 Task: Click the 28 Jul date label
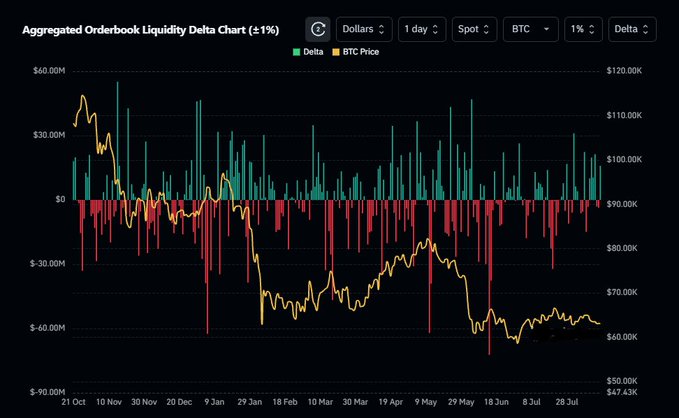point(567,402)
